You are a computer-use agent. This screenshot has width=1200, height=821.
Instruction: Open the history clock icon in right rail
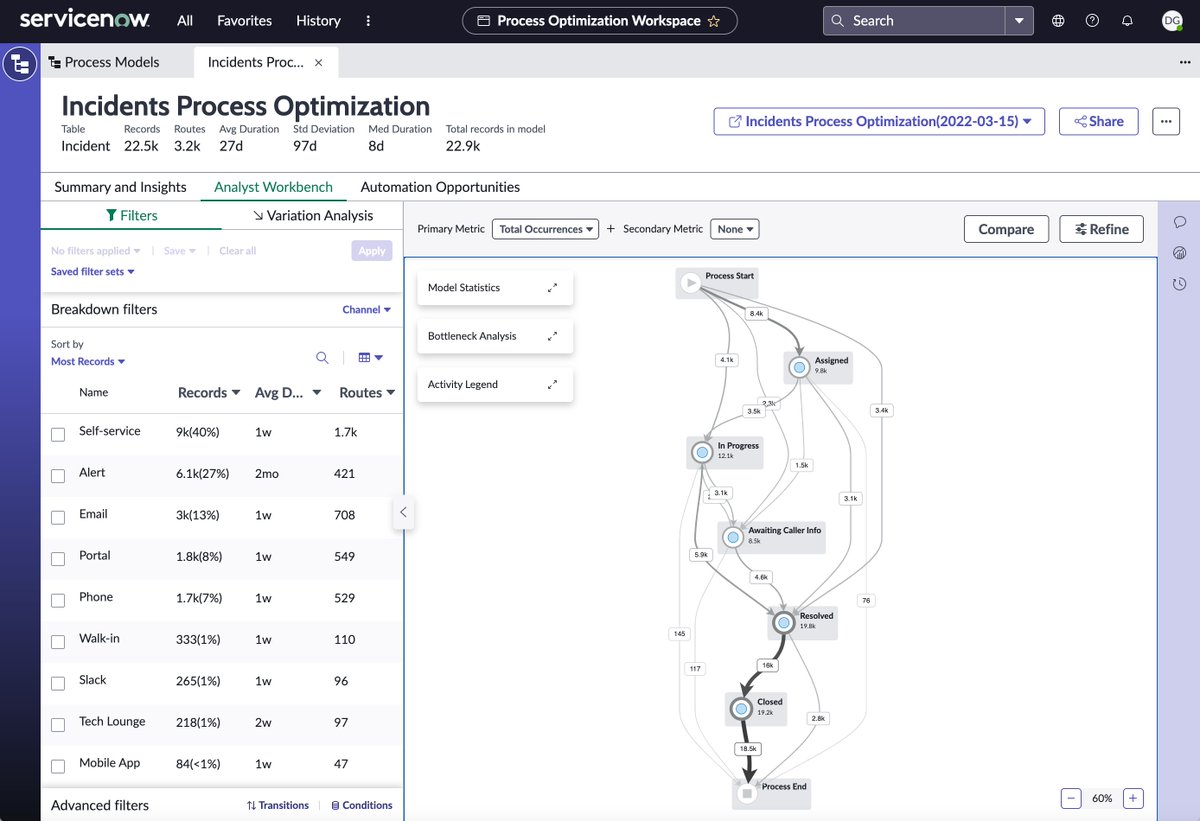pos(1179,284)
